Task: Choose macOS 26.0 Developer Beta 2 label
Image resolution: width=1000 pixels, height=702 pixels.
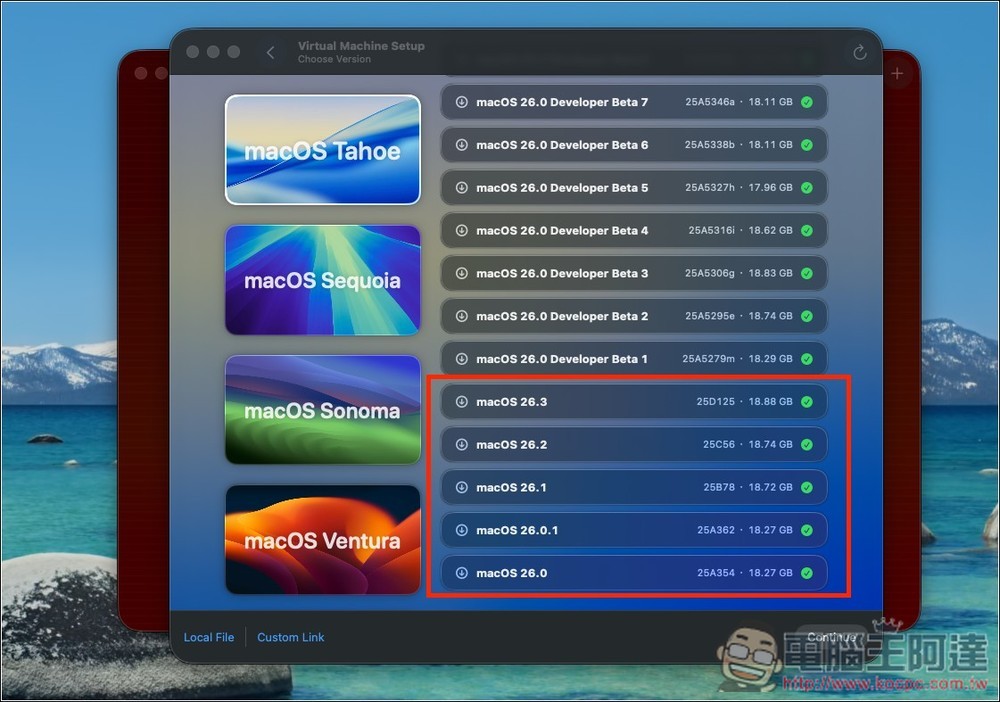Action: [x=562, y=316]
